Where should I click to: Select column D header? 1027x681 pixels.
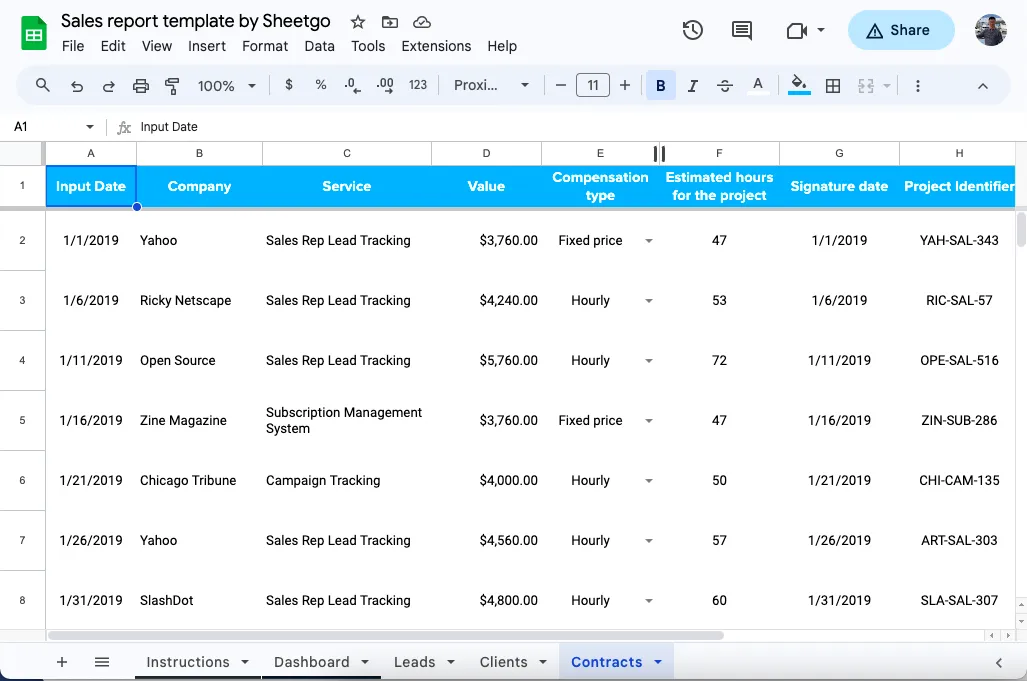(x=486, y=153)
